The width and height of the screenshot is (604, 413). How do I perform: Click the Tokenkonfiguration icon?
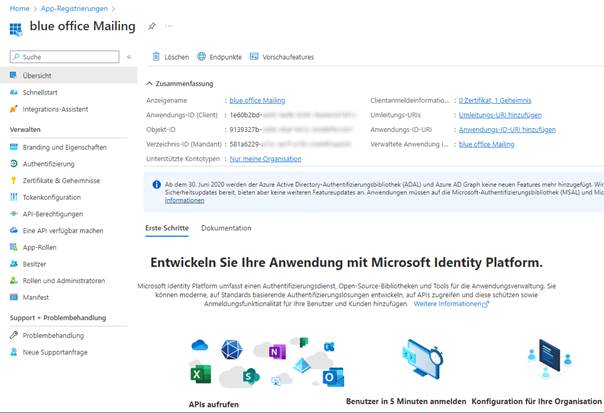click(x=14, y=197)
